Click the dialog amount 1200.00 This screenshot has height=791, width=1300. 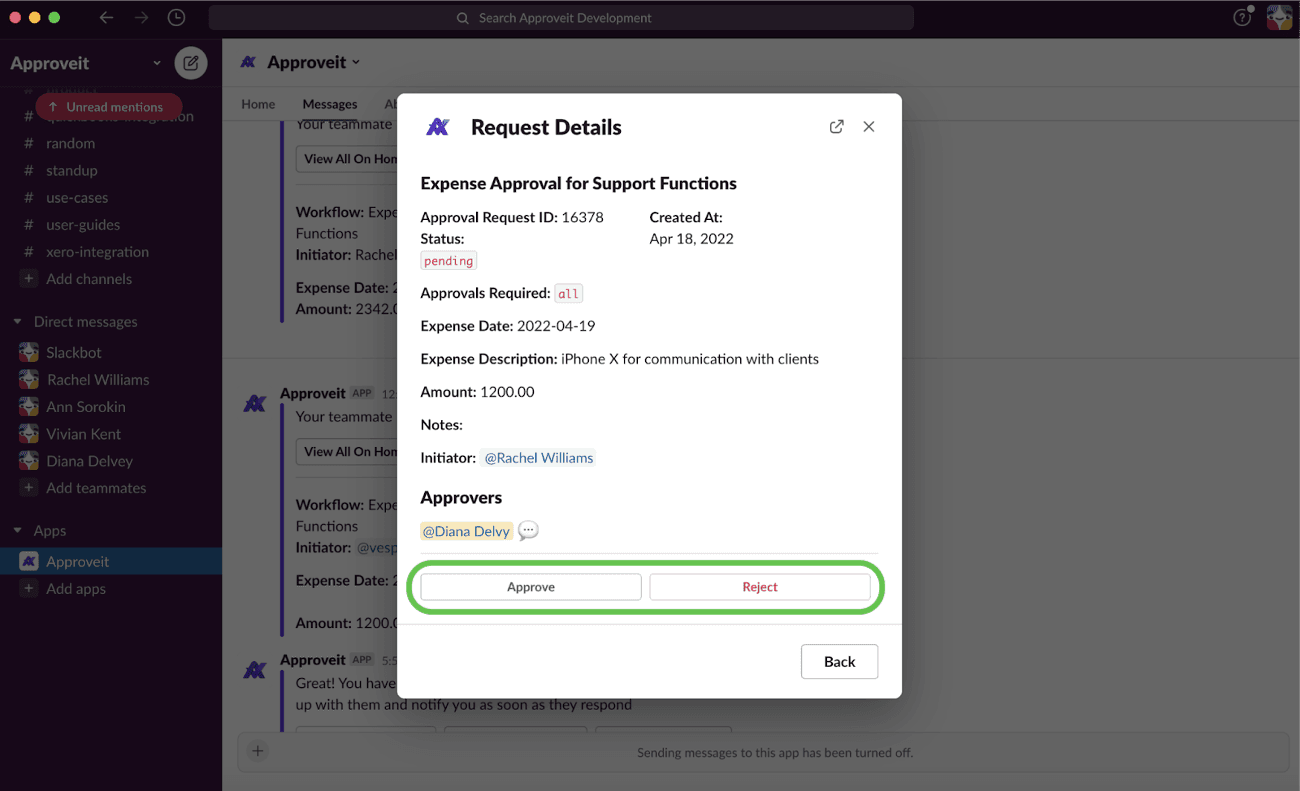(507, 392)
